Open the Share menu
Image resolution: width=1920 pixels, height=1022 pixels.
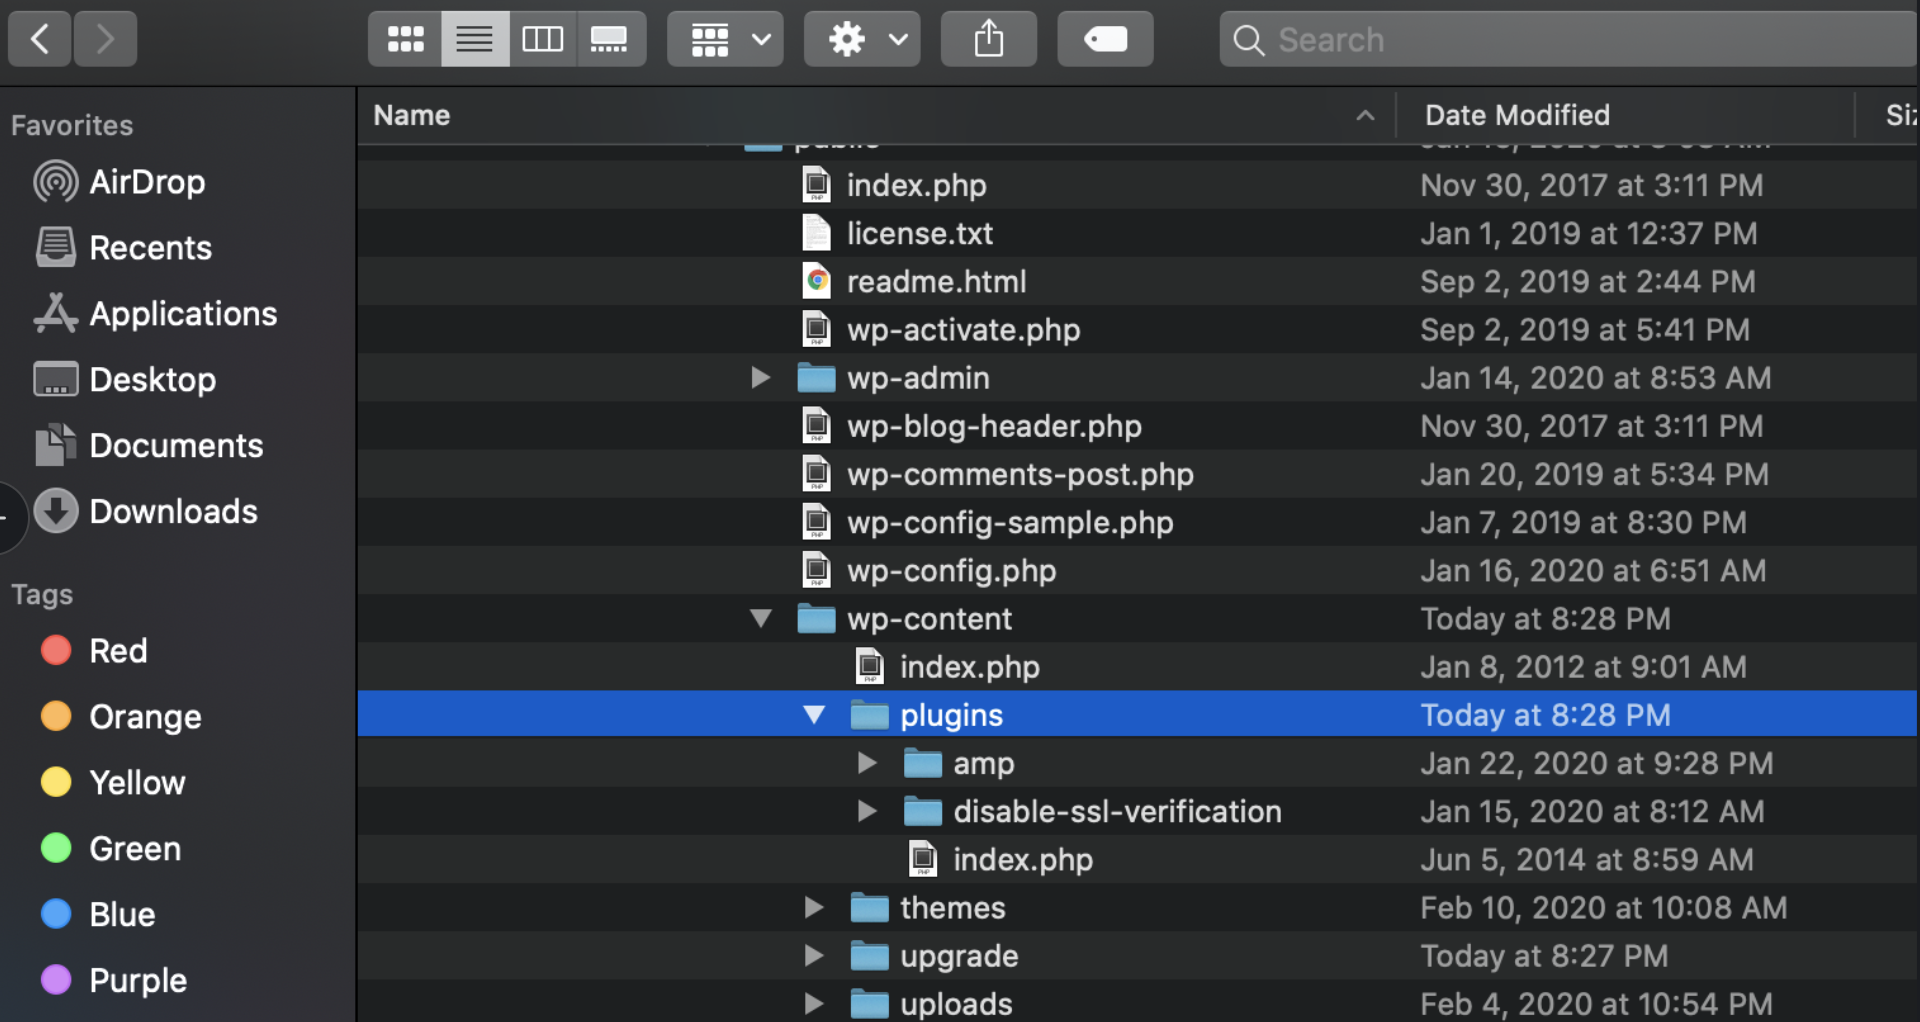click(988, 39)
